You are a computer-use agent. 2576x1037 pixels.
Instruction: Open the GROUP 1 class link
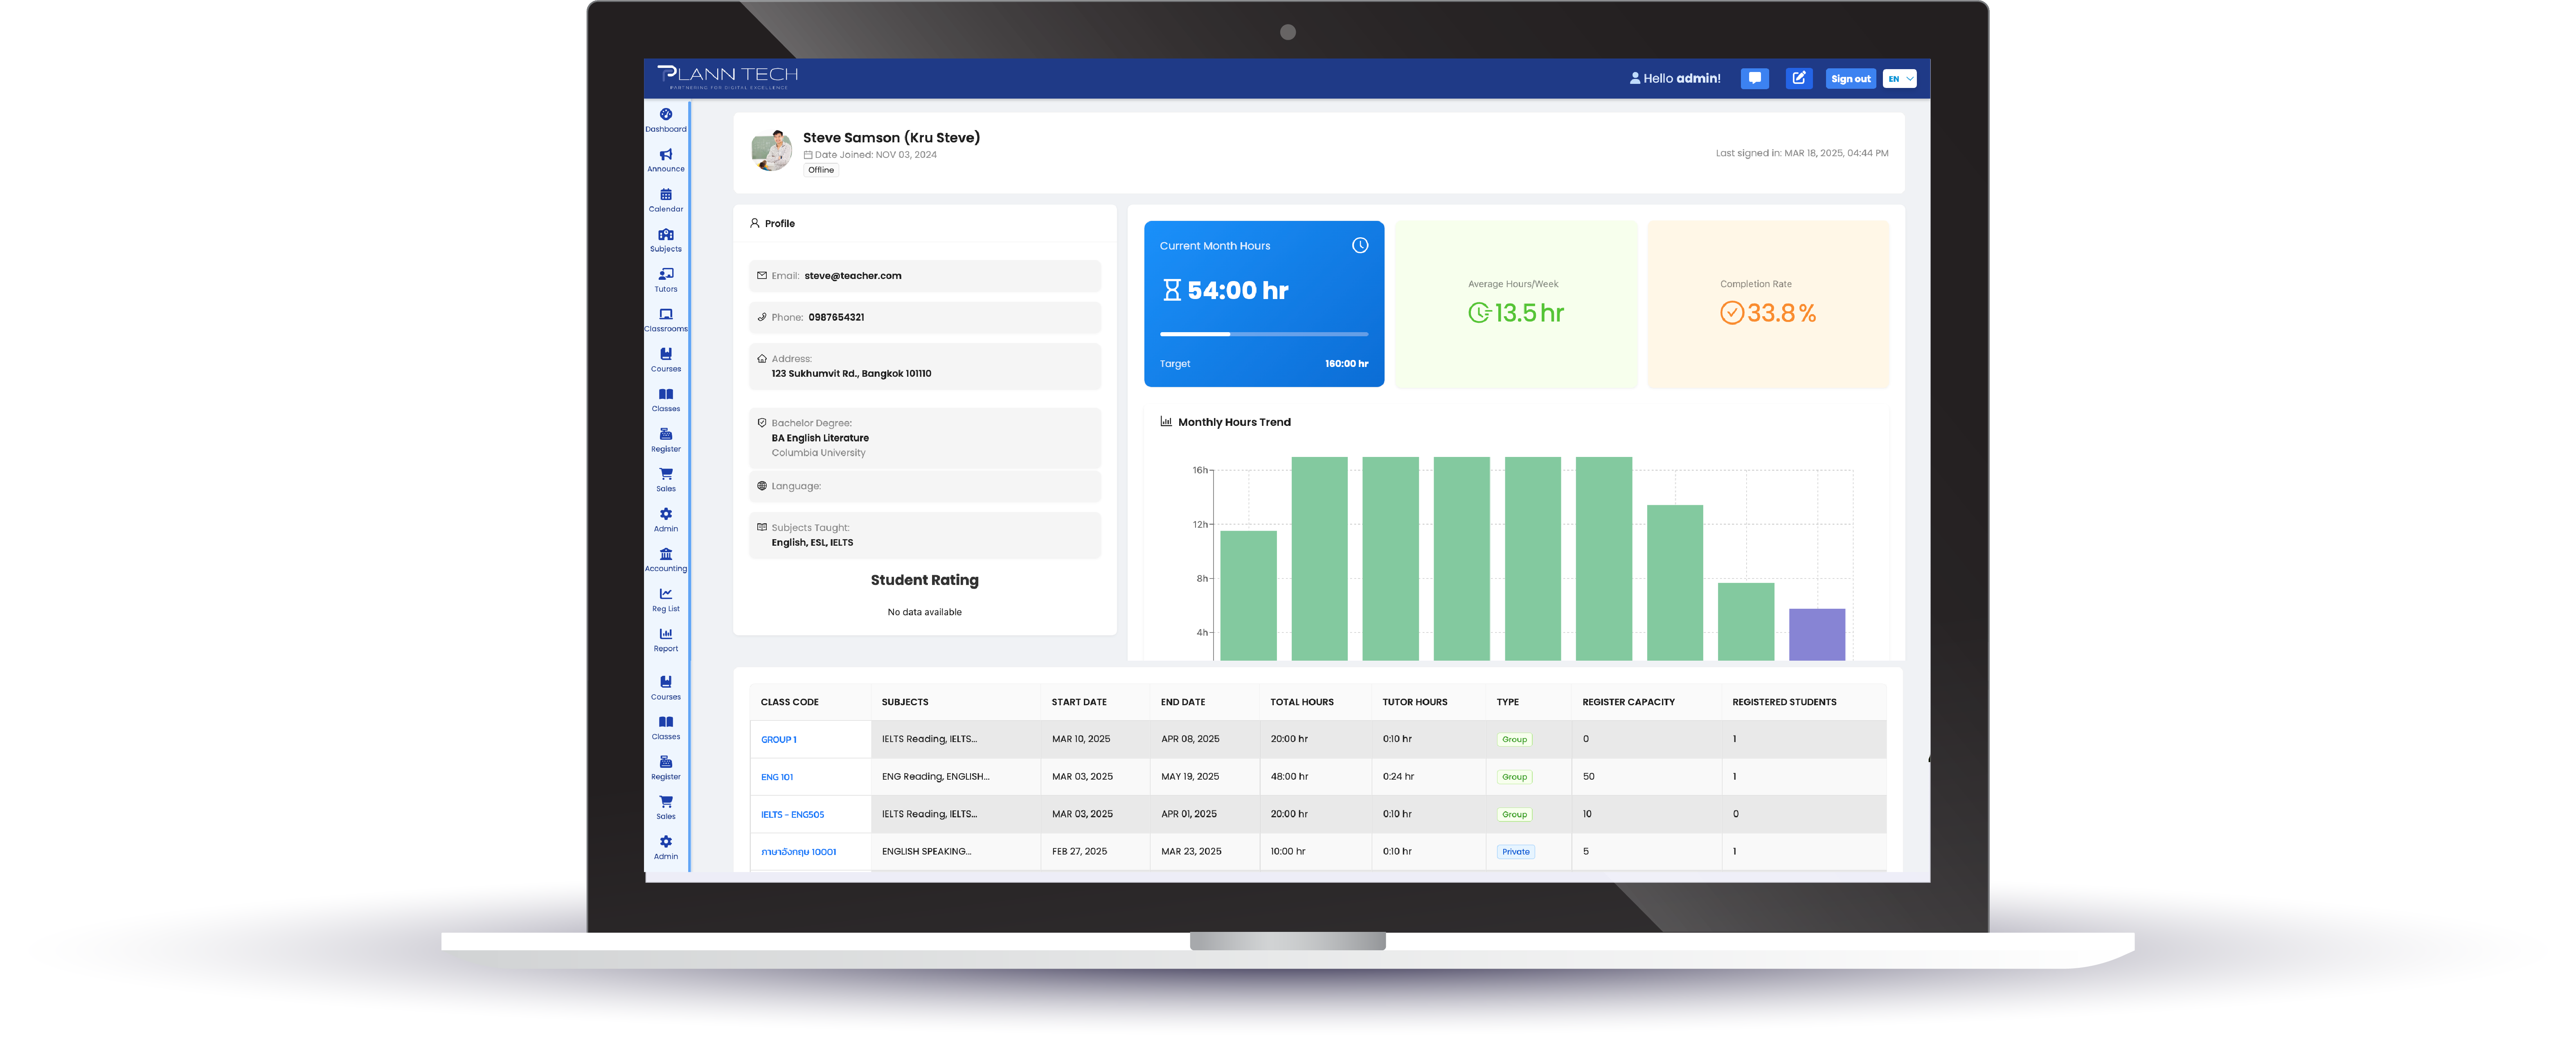(778, 739)
